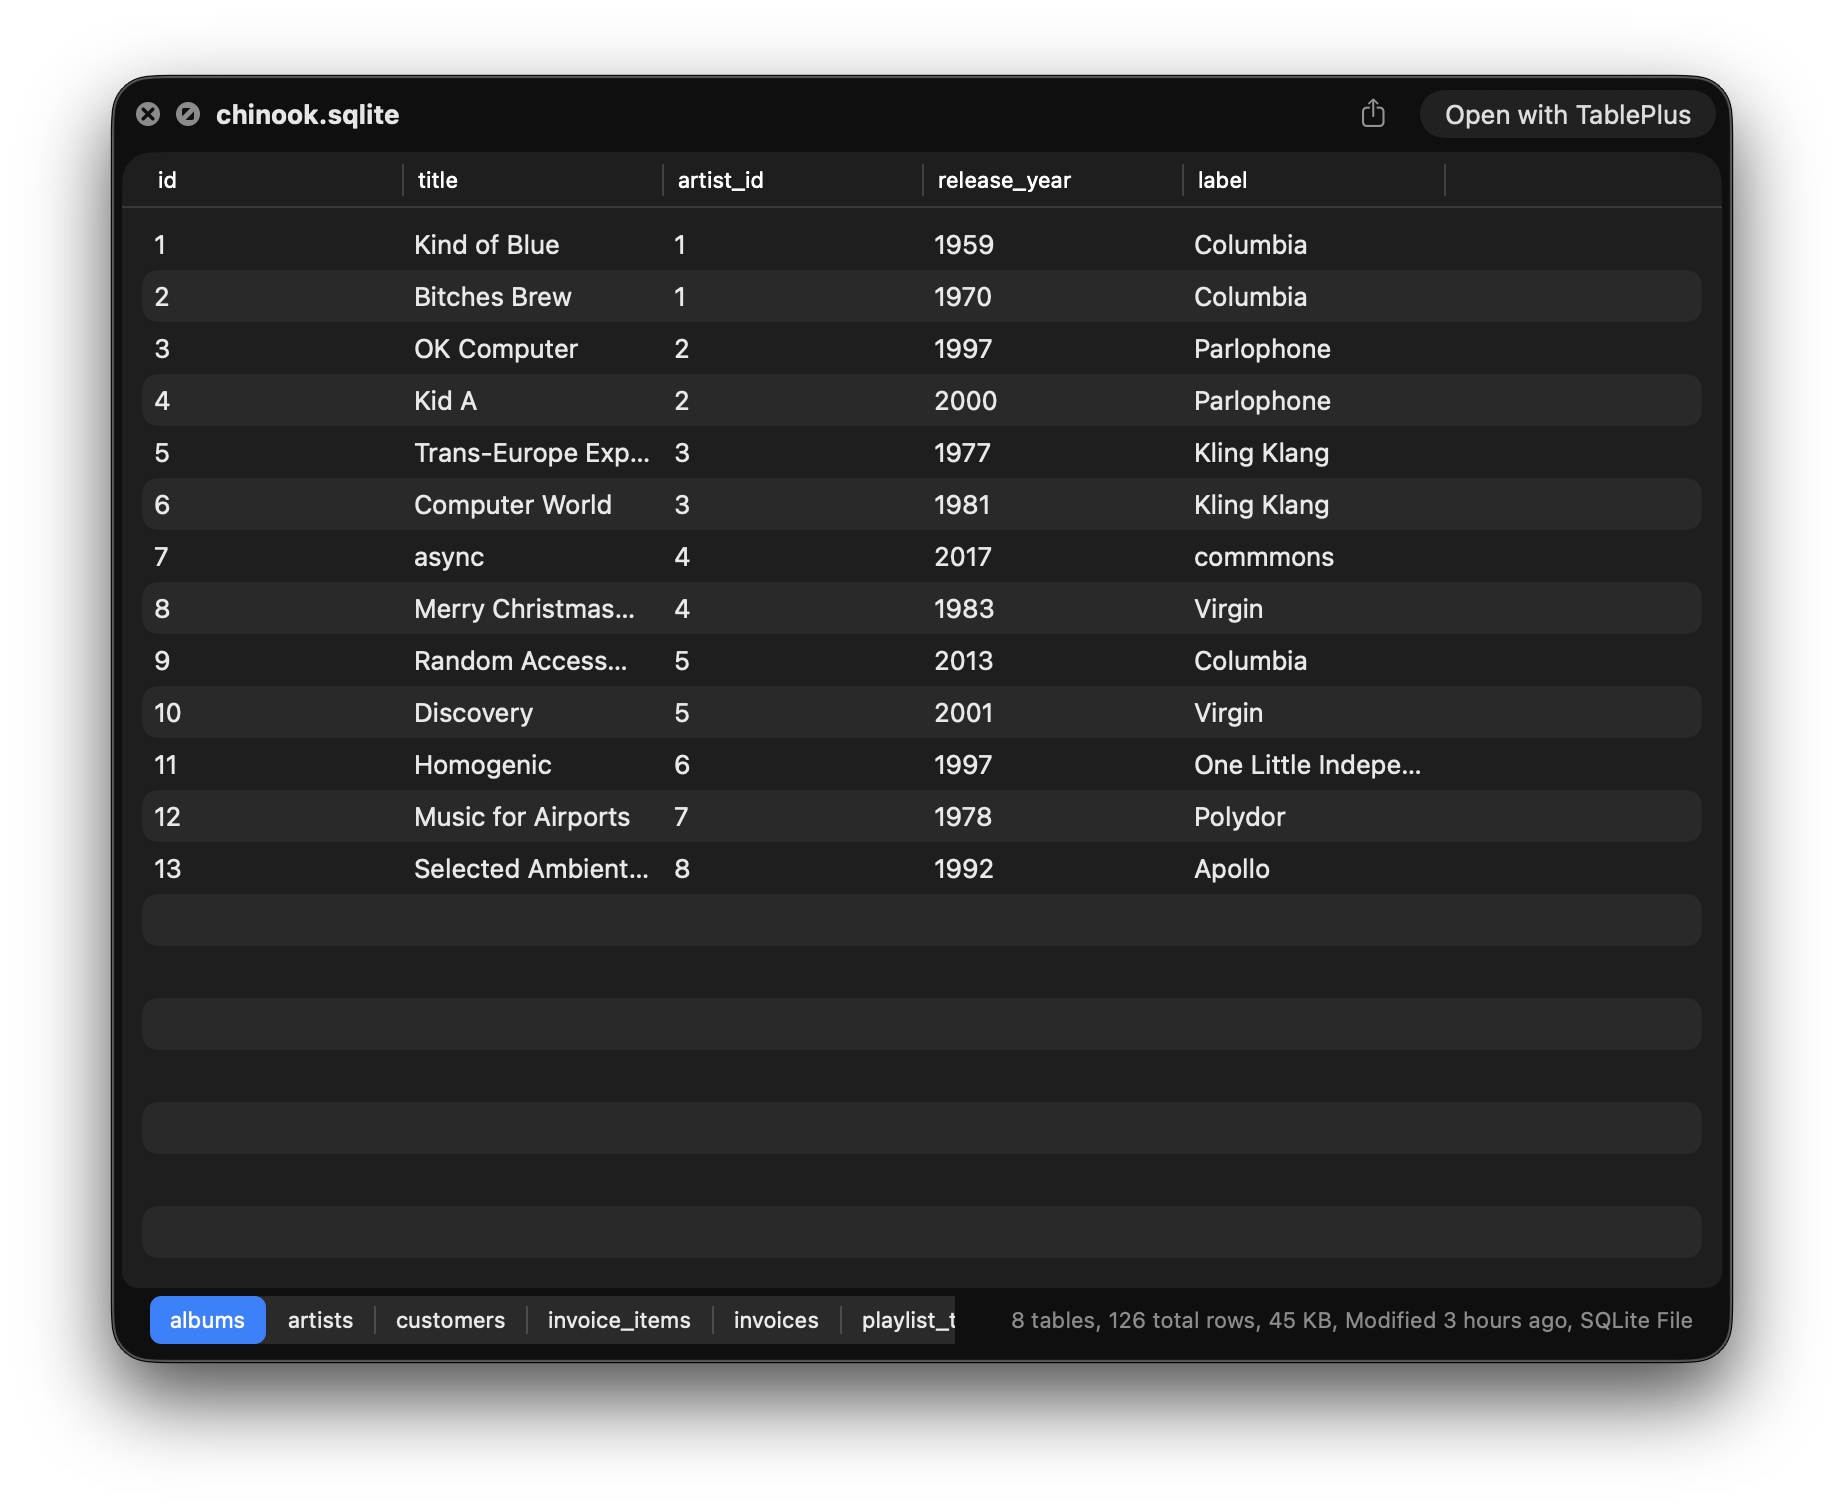1844x1510 pixels.
Task: Click the status bar showing 126 total rows
Action: pyautogui.click(x=1350, y=1320)
